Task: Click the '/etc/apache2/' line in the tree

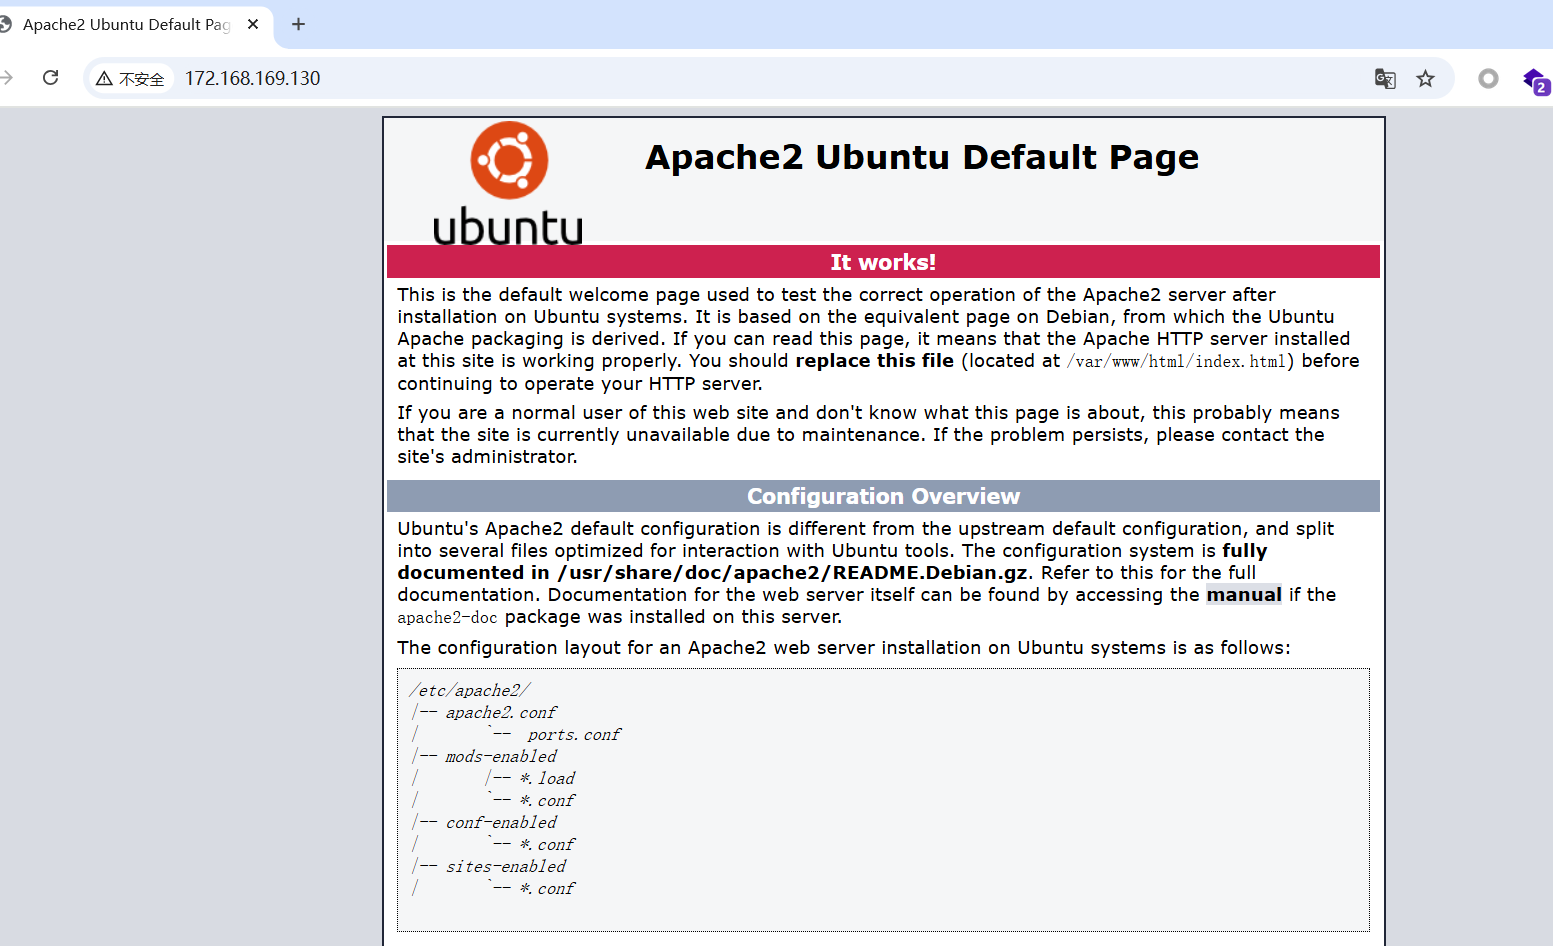Action: 470,690
